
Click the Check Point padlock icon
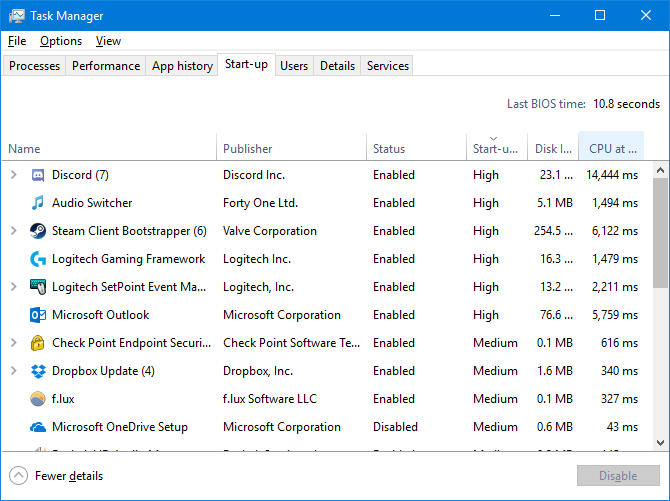pos(38,343)
